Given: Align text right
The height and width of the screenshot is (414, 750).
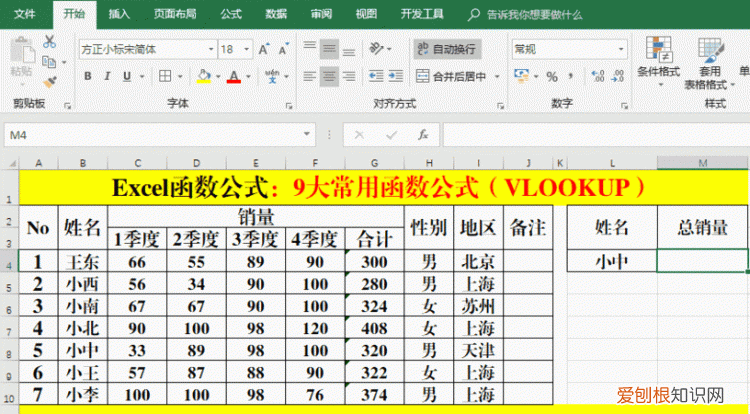Looking at the screenshot, I should 349,76.
